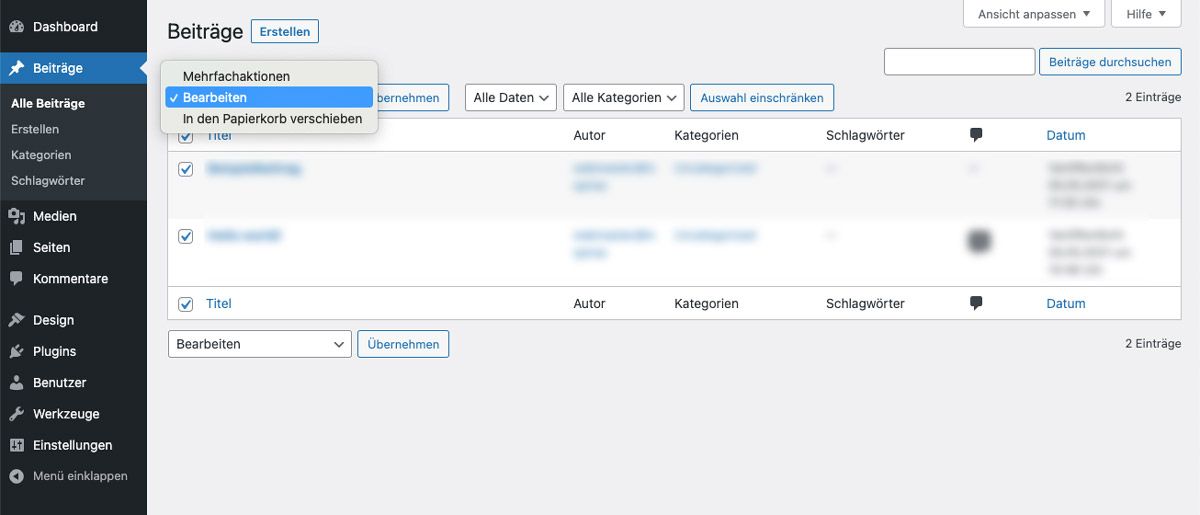The image size is (1200, 515).
Task: Expand Ansicht anpassen screen options
Action: (x=1034, y=14)
